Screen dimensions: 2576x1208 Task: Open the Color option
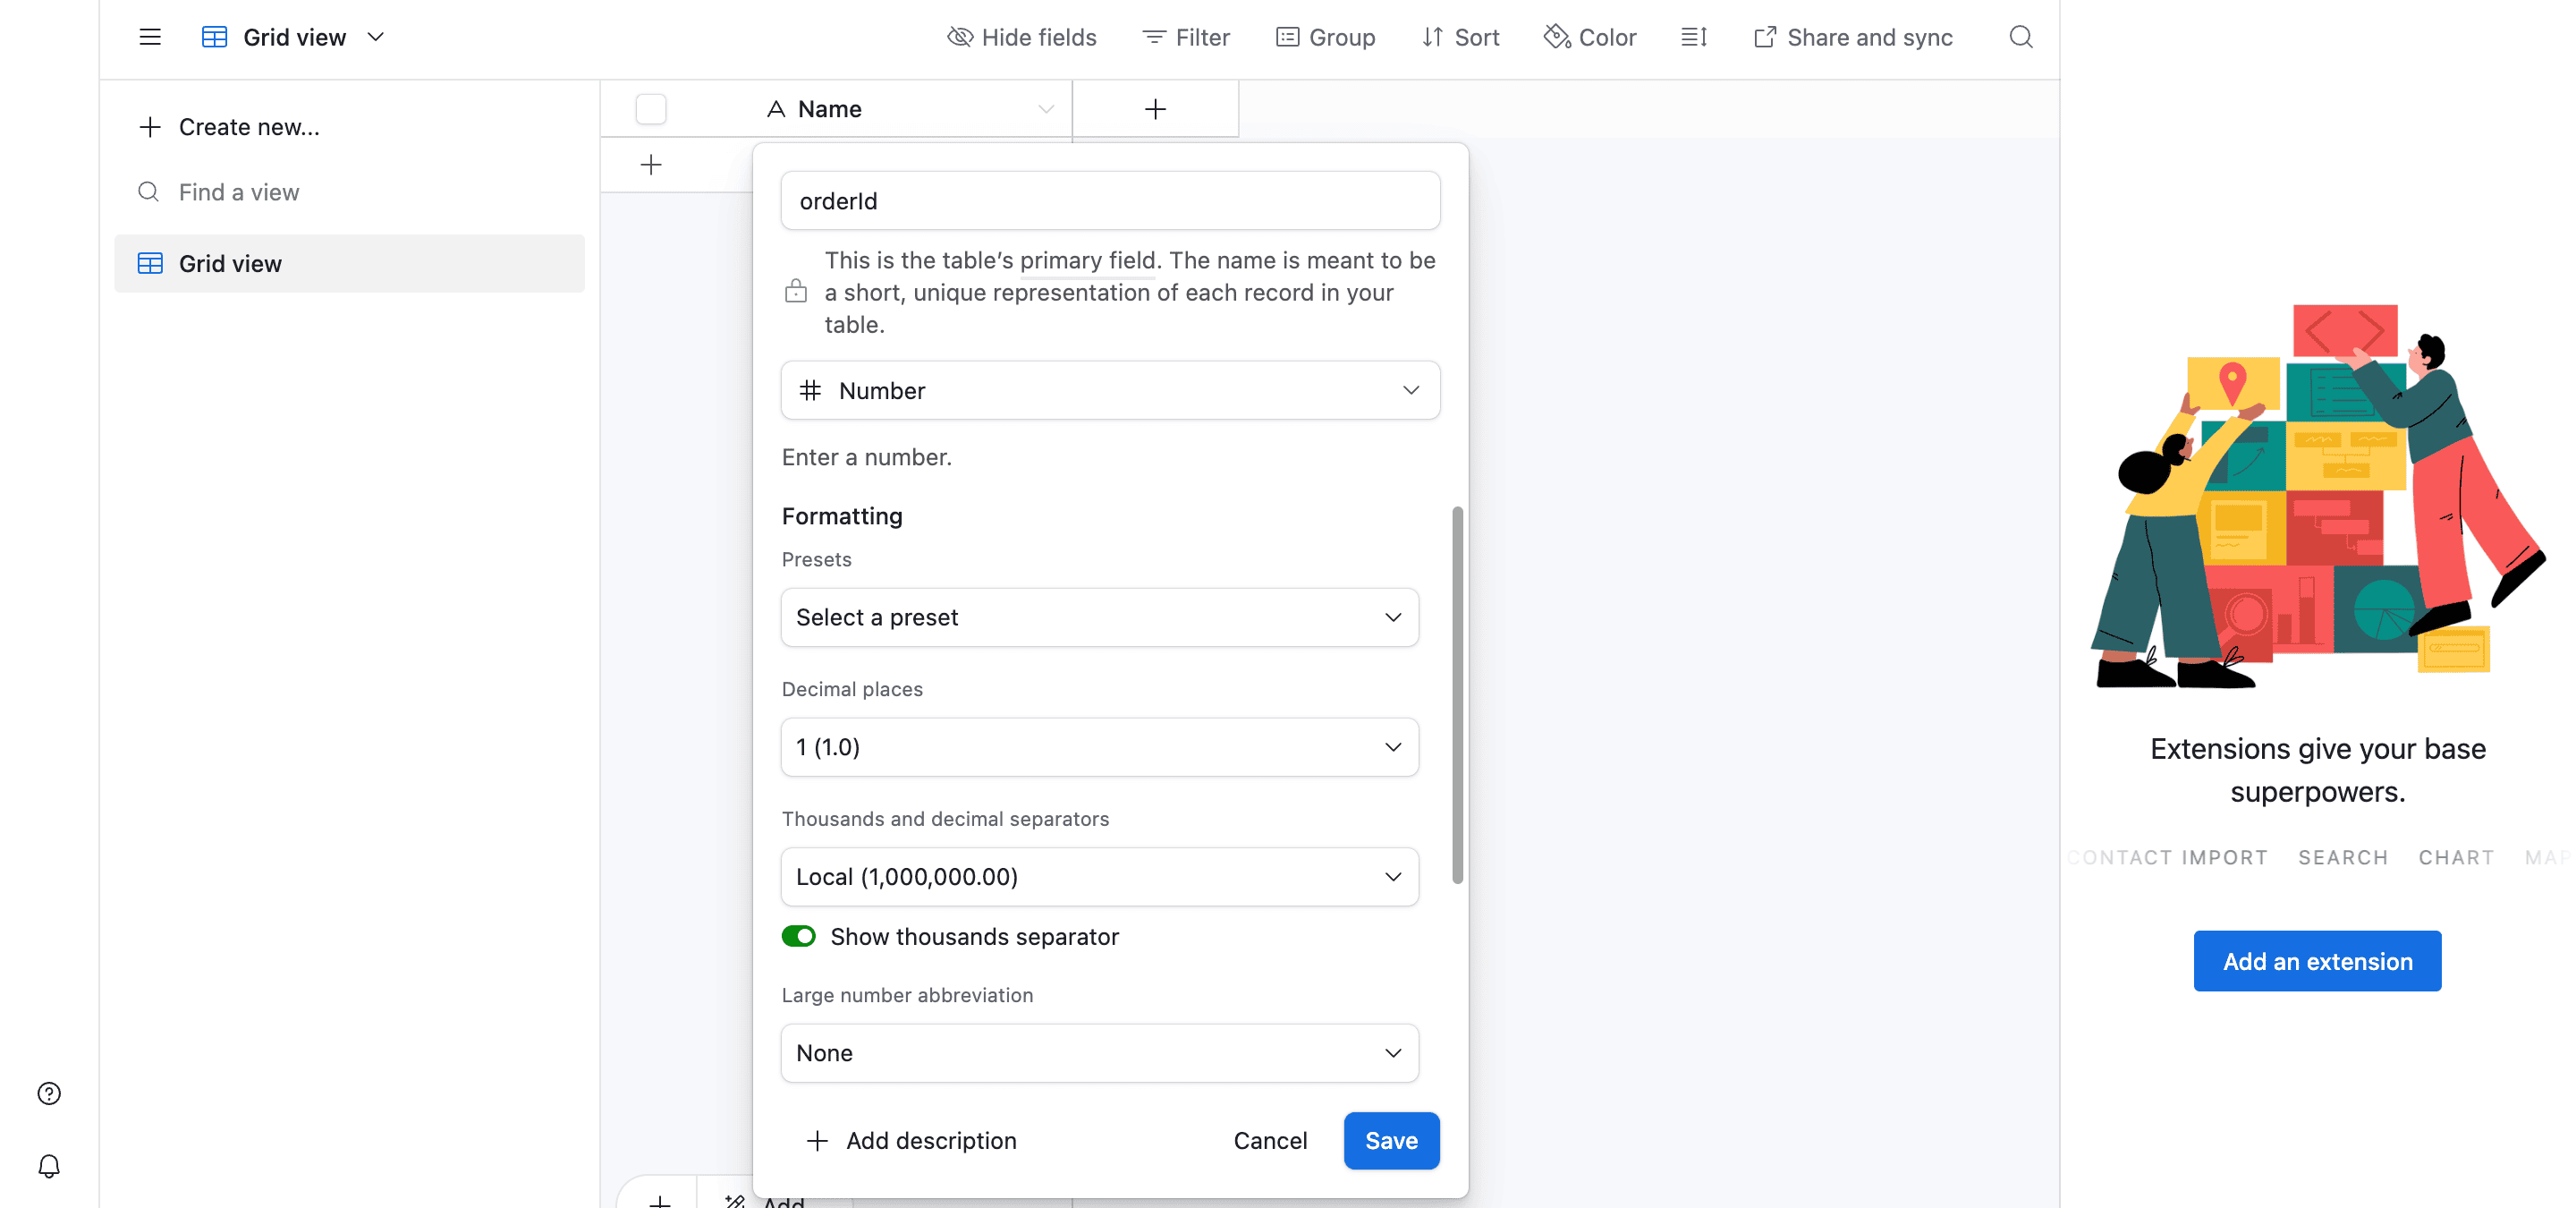(x=1590, y=37)
